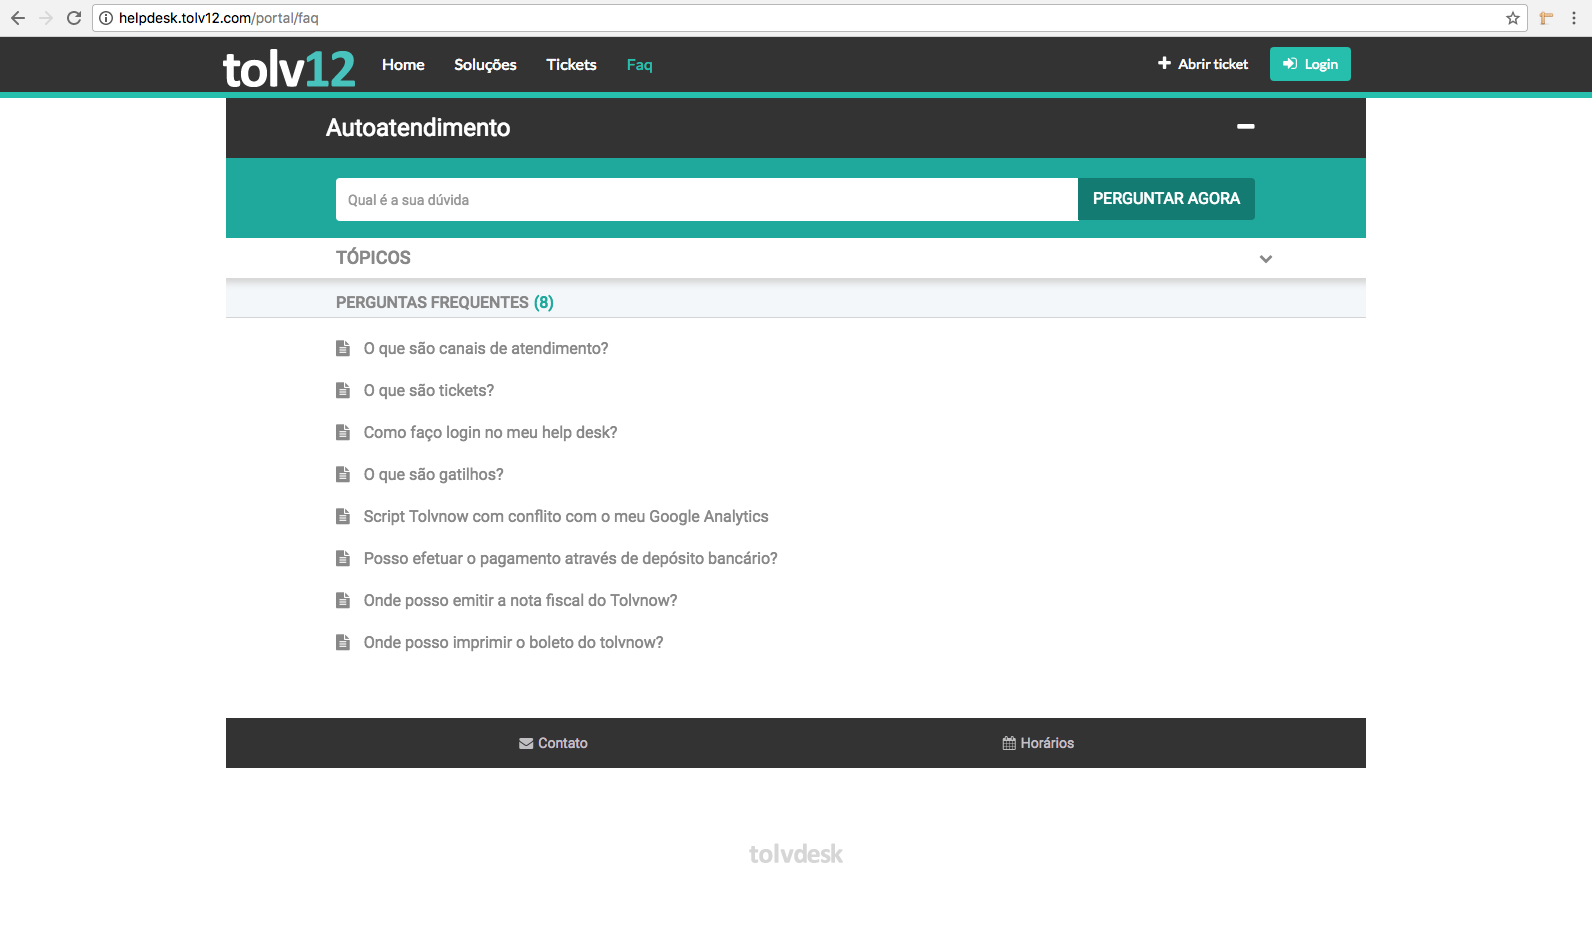Focus the 'Qual é a sua dúvida' field
Viewport: 1592px width, 952px height.
coord(707,200)
